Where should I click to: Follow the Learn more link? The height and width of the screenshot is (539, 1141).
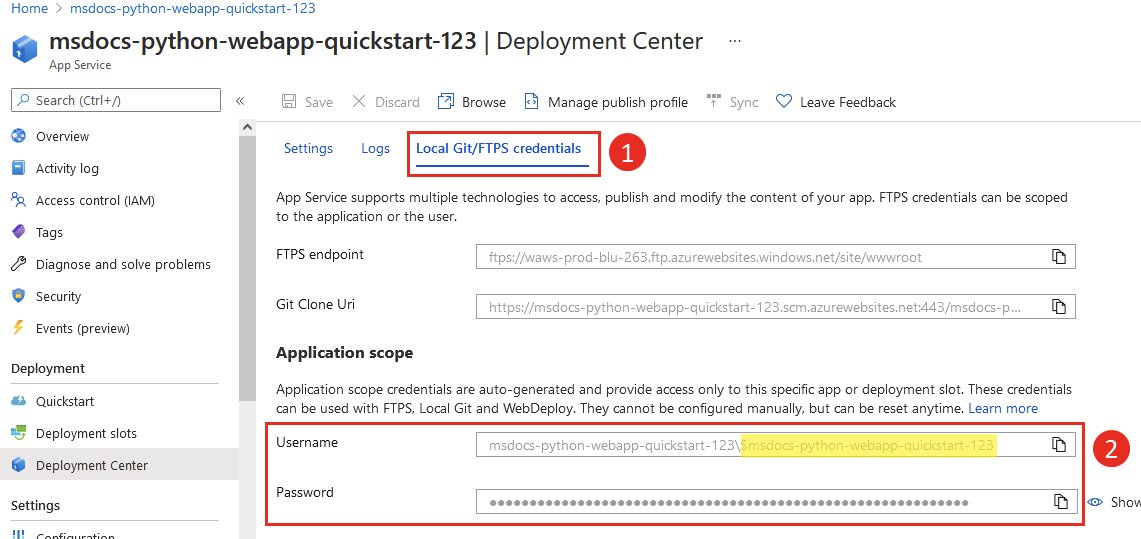pyautogui.click(x=1003, y=408)
